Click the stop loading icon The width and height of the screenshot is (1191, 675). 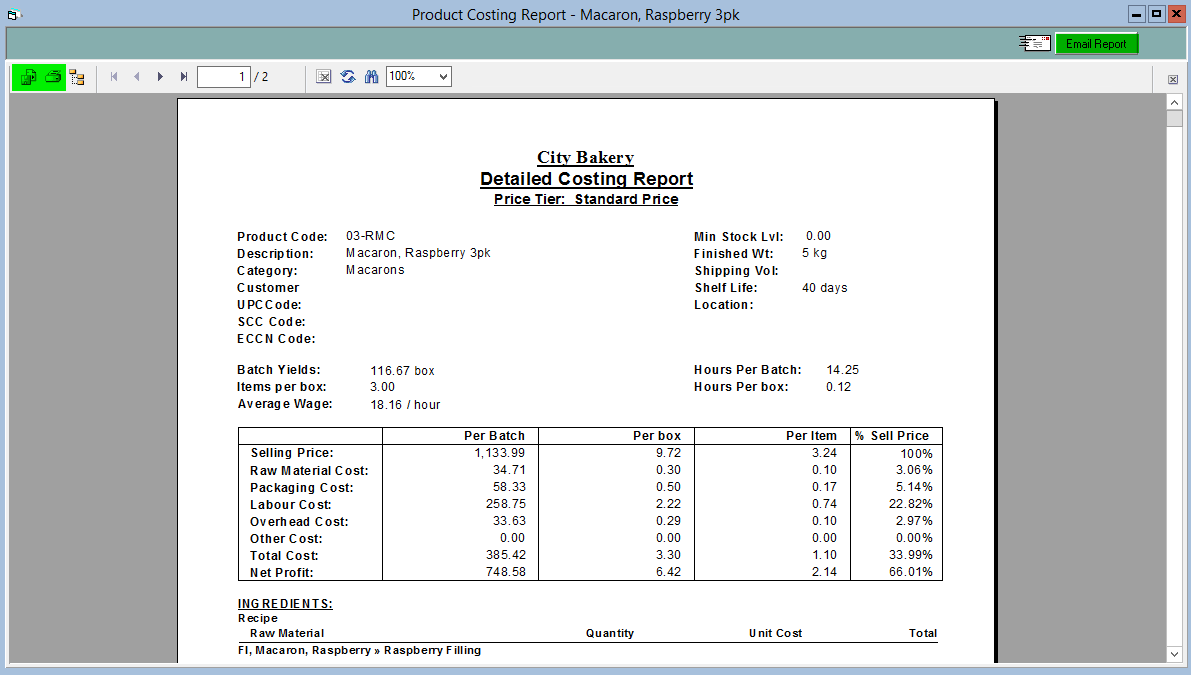[x=324, y=77]
